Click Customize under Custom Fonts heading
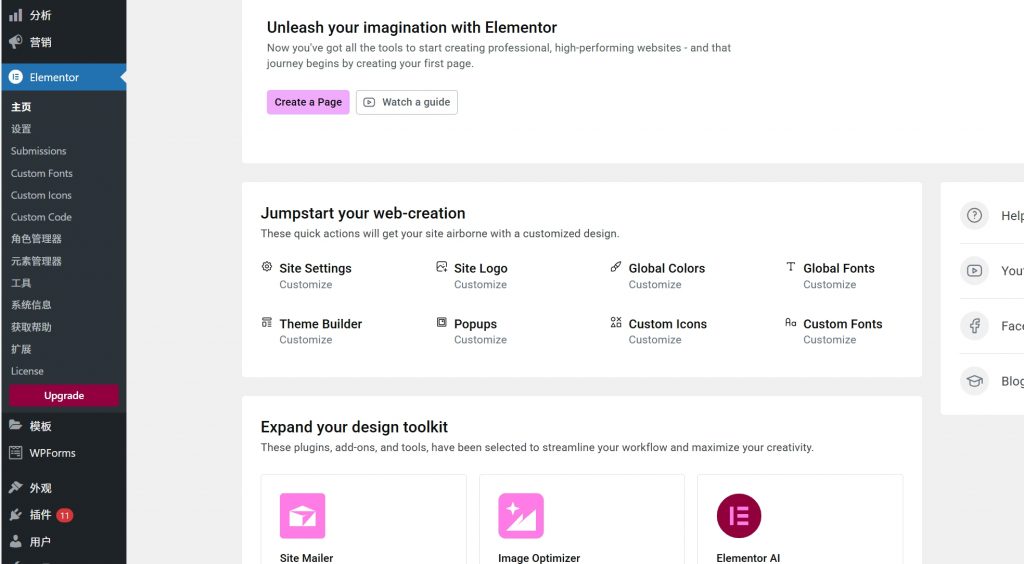 pos(829,339)
